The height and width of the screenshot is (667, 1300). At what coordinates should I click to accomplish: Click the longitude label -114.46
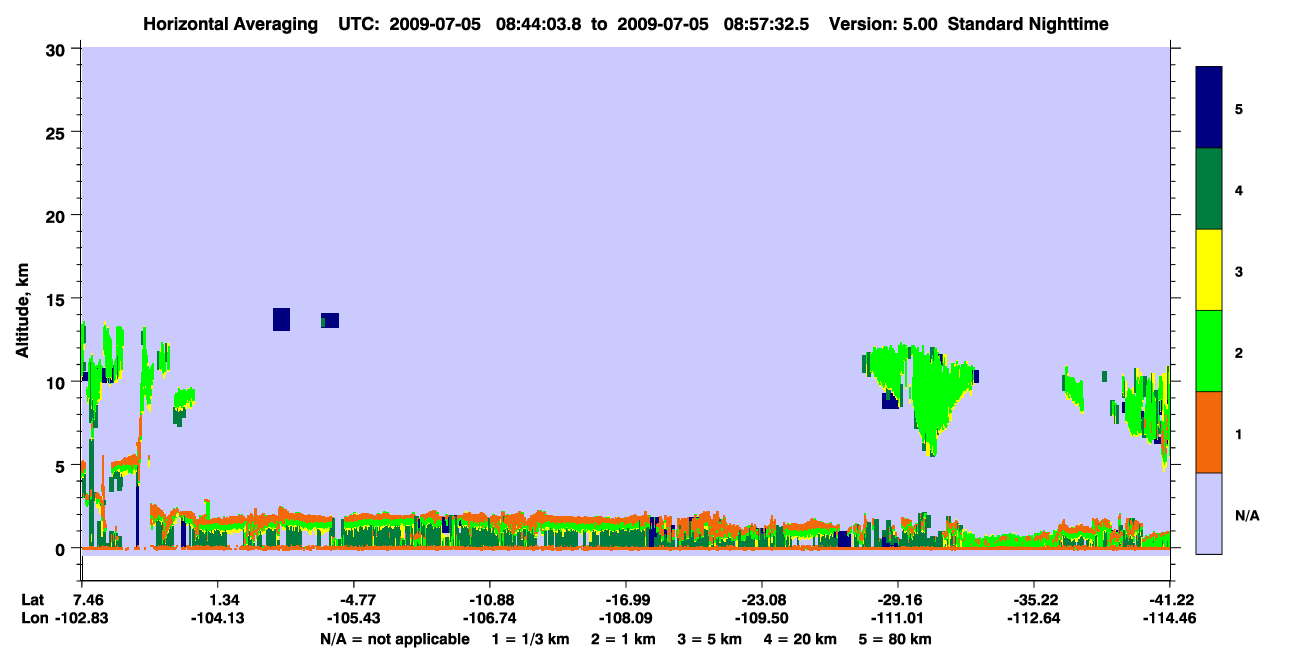[x=1170, y=618]
